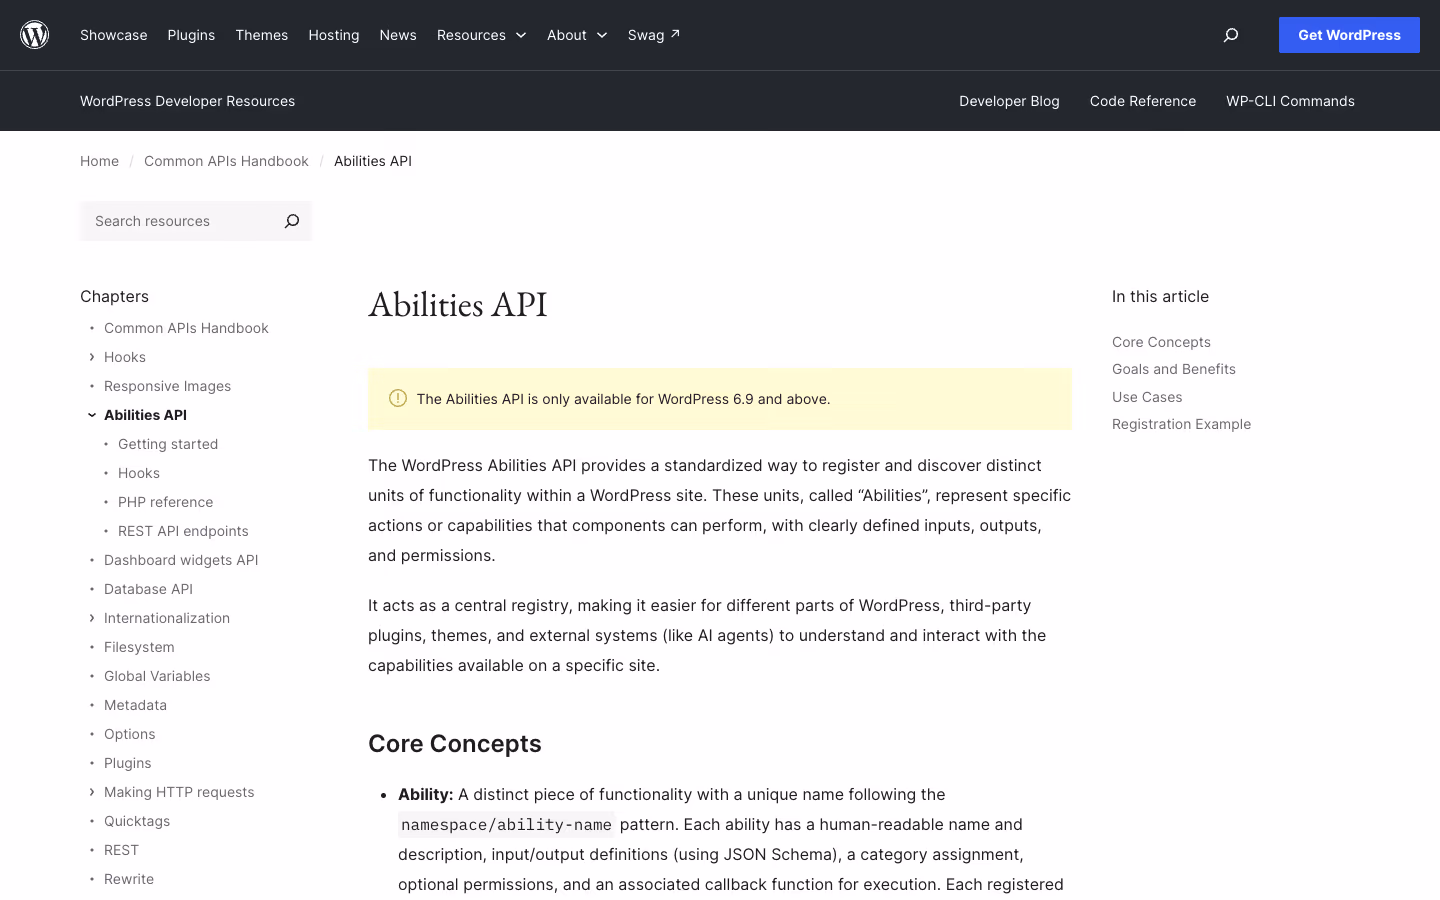1440x900 pixels.
Task: Jump to Goals and Benefits section
Action: 1174,369
